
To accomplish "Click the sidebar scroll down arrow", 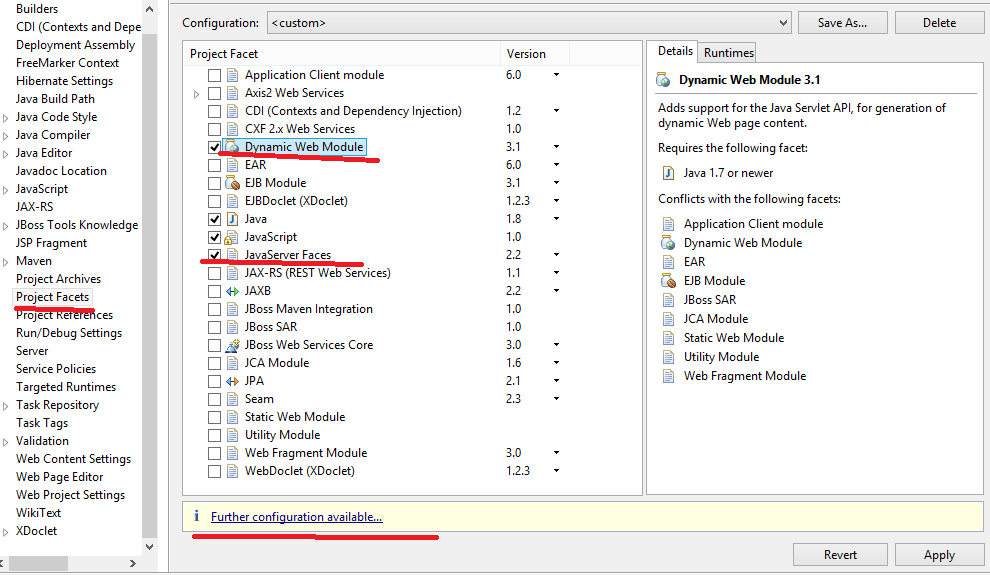I will 150,547.
